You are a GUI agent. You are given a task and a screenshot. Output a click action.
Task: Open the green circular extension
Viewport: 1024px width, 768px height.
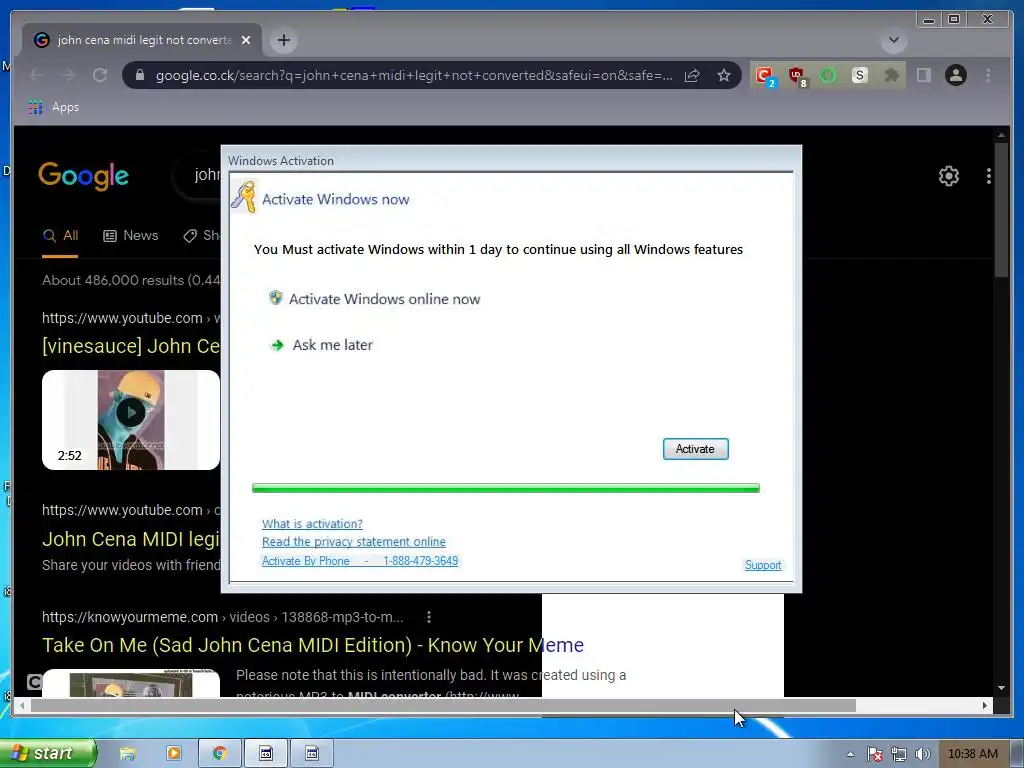click(828, 75)
